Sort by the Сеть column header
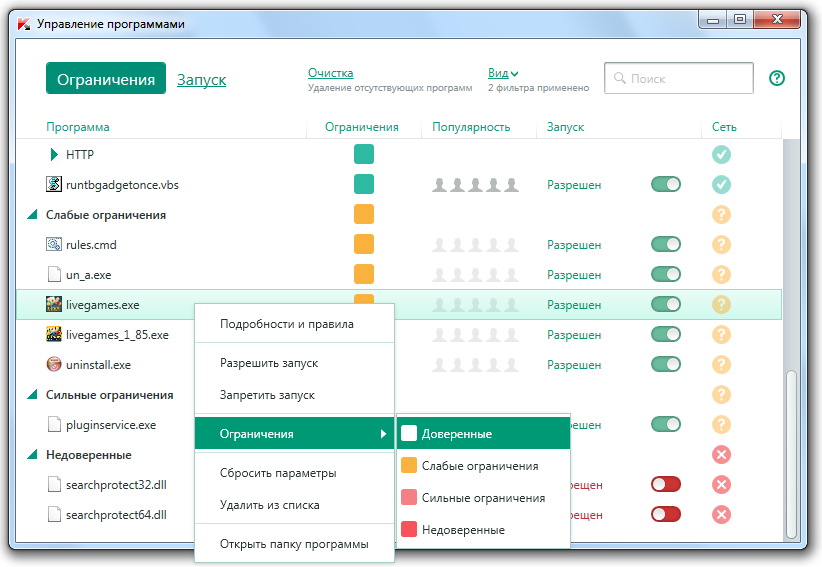Image resolution: width=822 pixels, height=567 pixels. coord(724,127)
